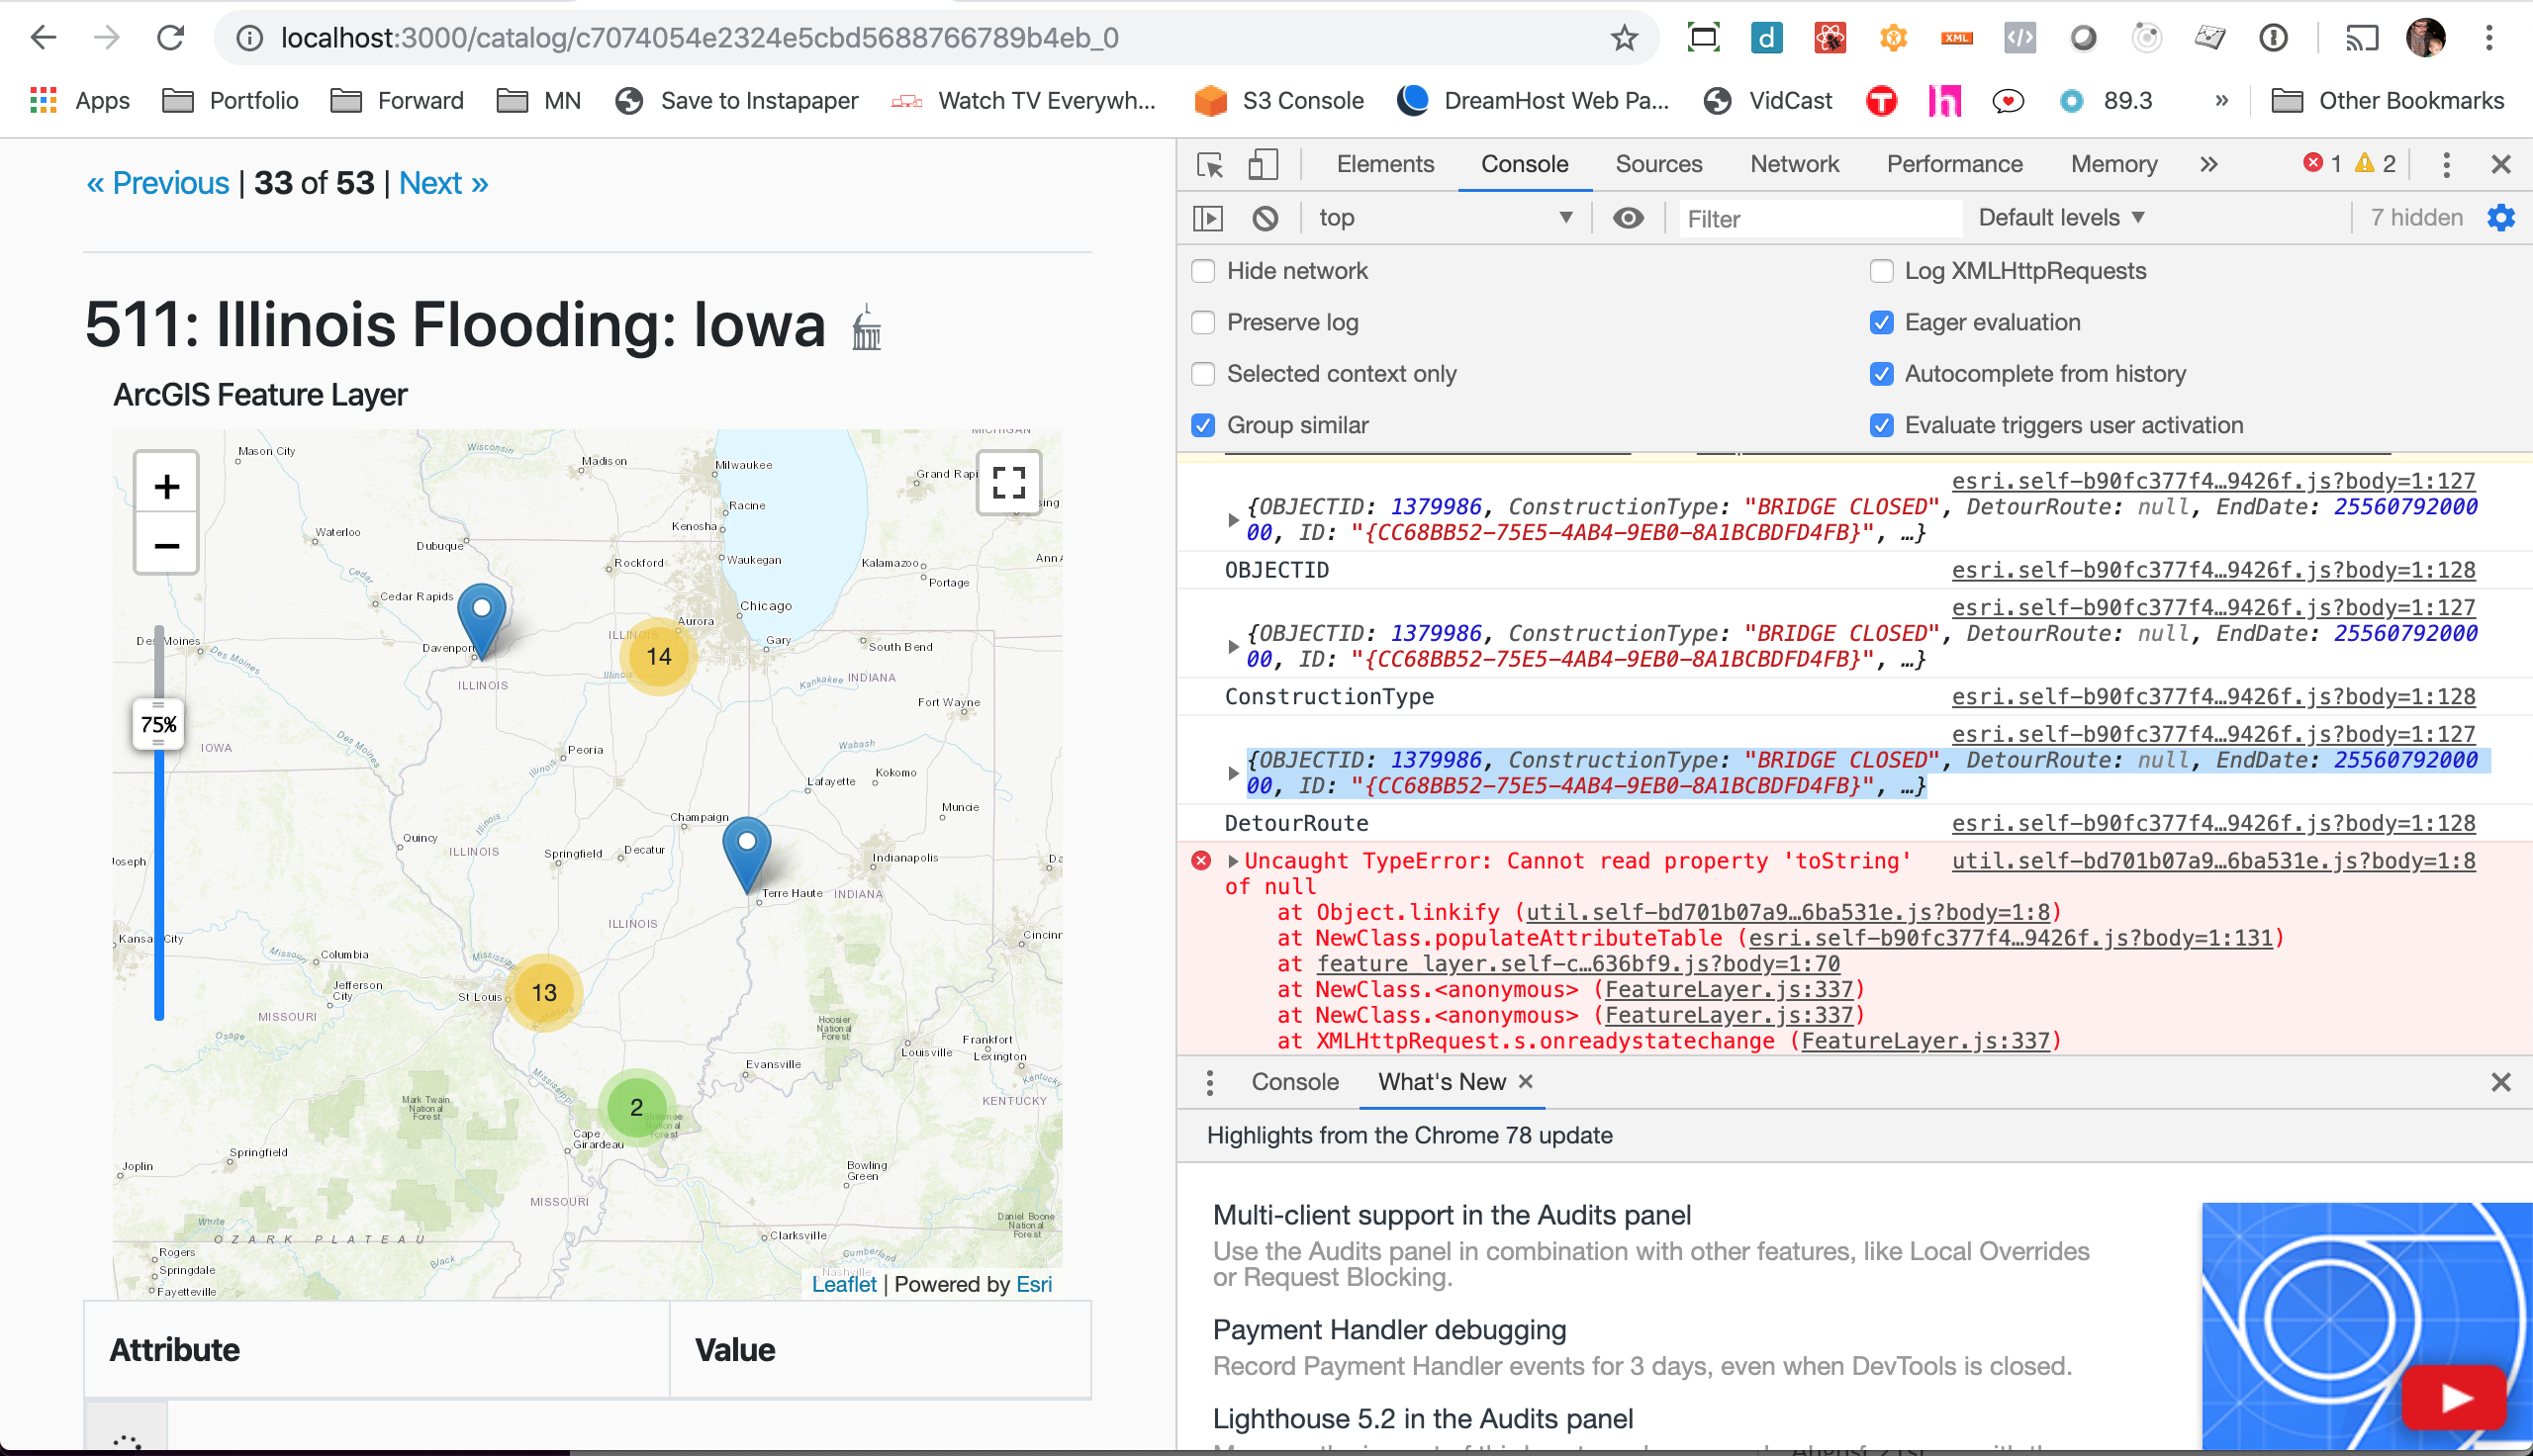Enter fullscreen mode on the map
The image size is (2533, 1456).
[x=1009, y=483]
